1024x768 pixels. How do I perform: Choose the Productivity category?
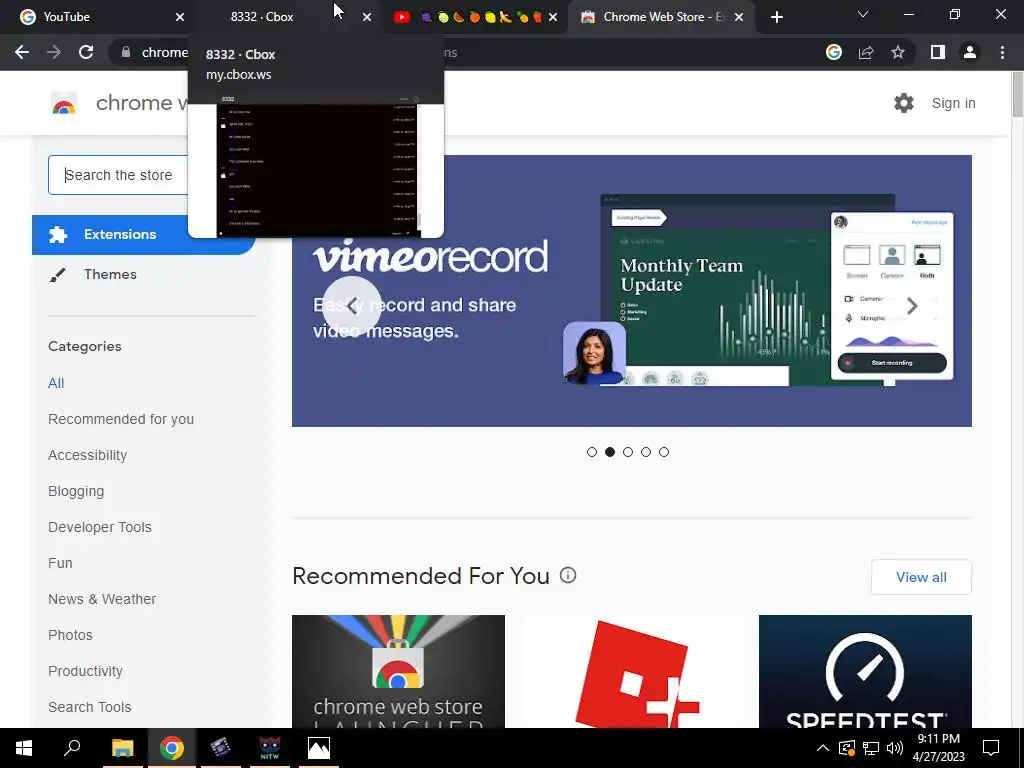[x=86, y=671]
